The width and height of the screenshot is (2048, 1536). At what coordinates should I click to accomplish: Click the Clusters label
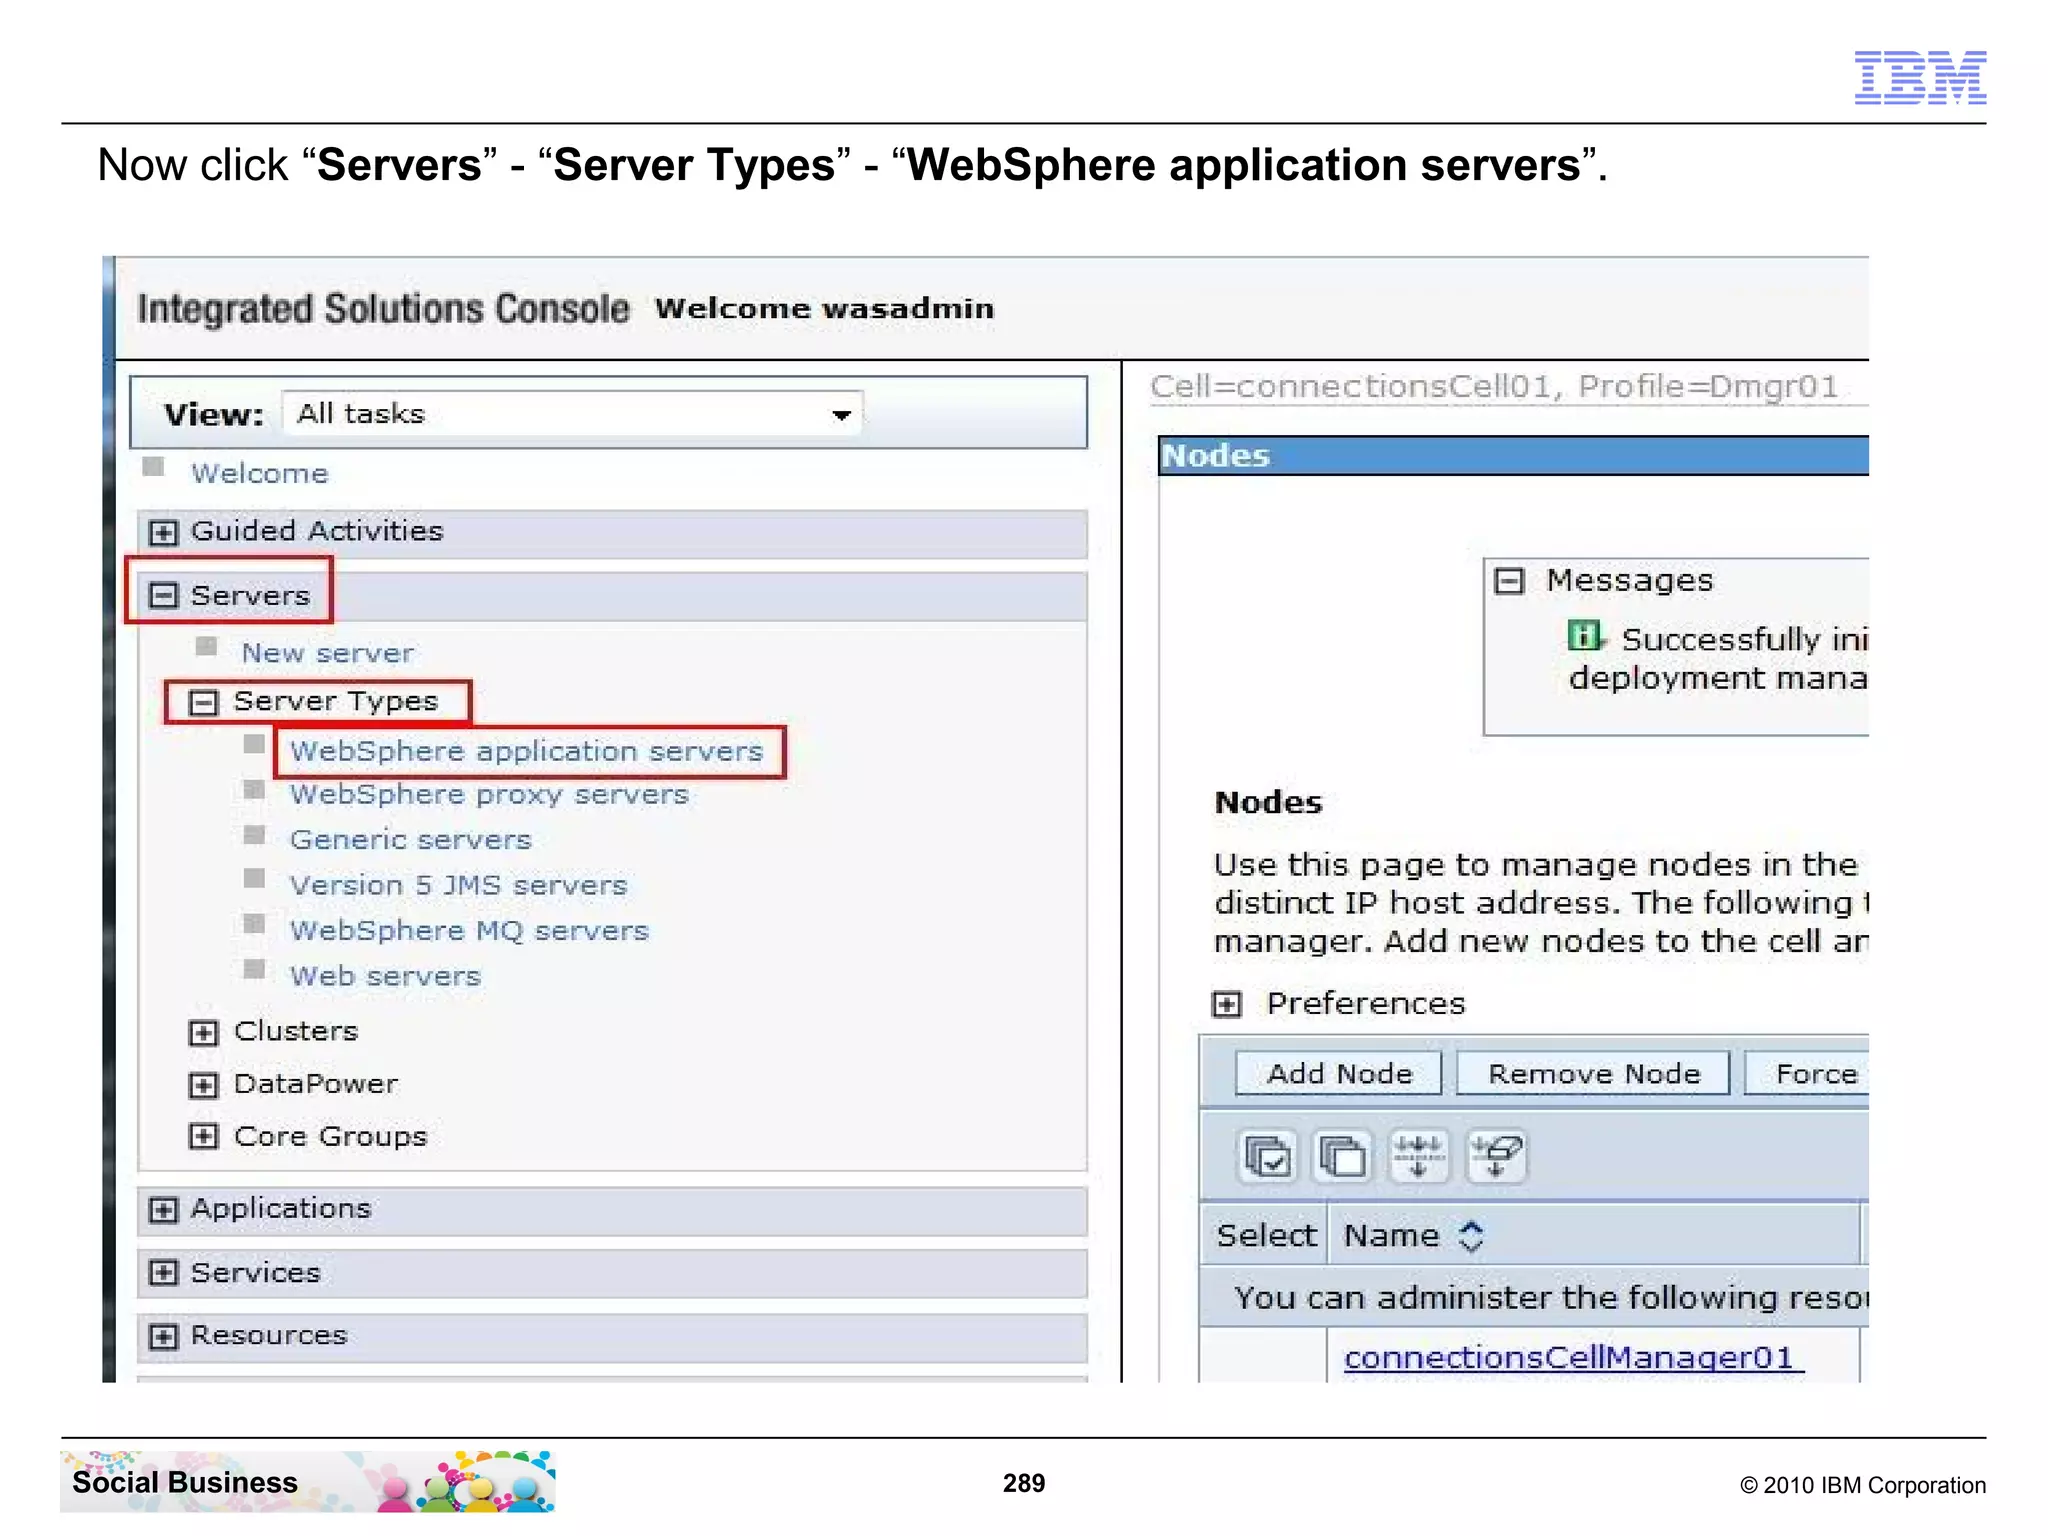pos(296,1032)
